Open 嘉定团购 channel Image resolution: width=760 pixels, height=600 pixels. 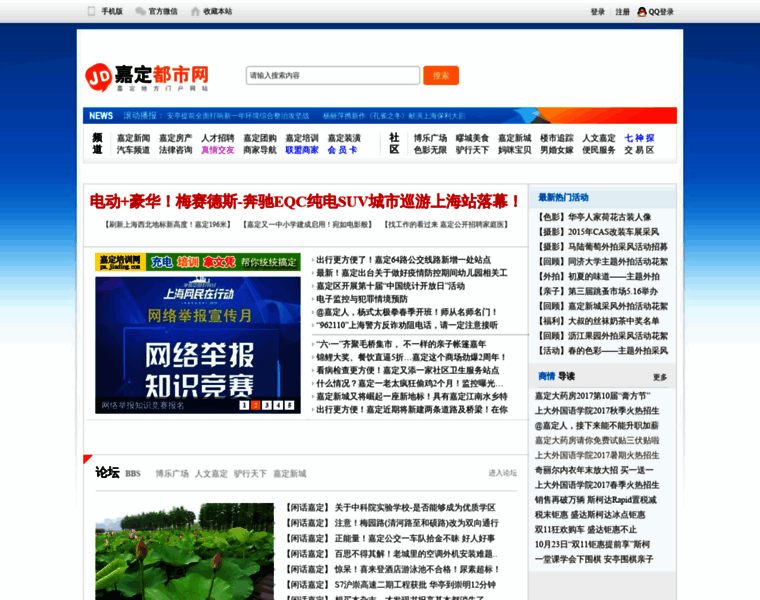(260, 138)
